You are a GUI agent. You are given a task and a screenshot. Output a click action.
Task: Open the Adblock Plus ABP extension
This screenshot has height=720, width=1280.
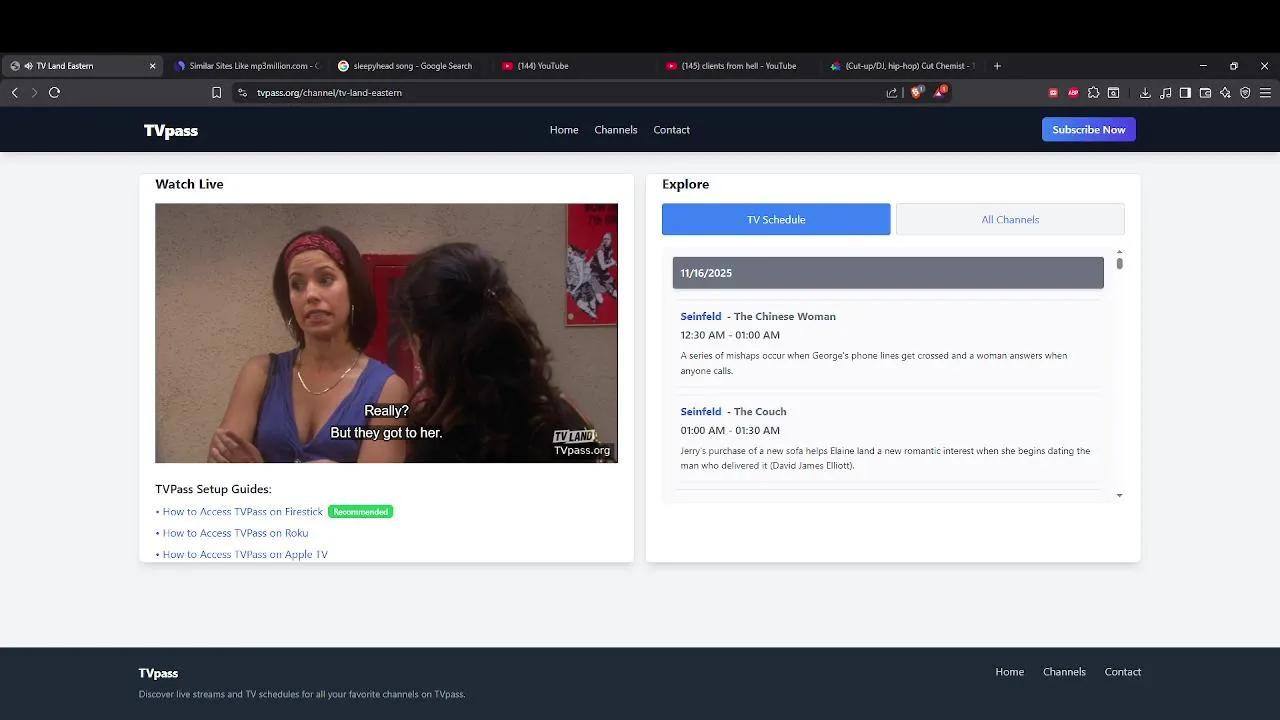click(1073, 92)
